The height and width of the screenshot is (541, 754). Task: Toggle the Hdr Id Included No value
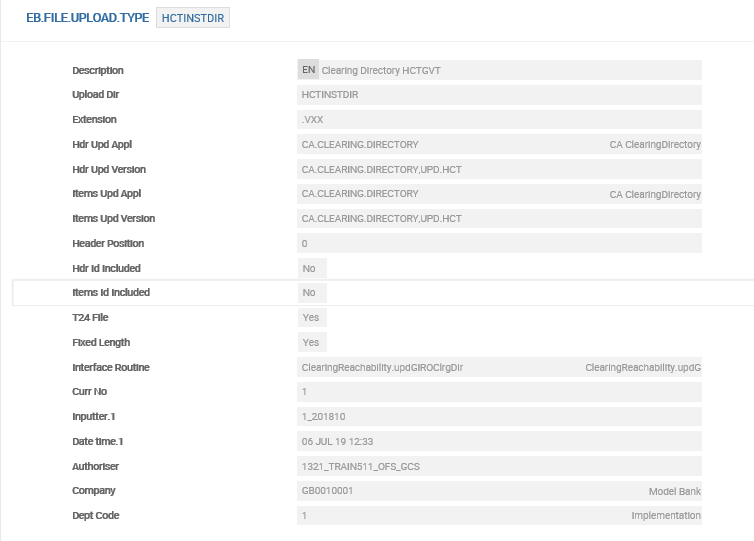(x=311, y=269)
